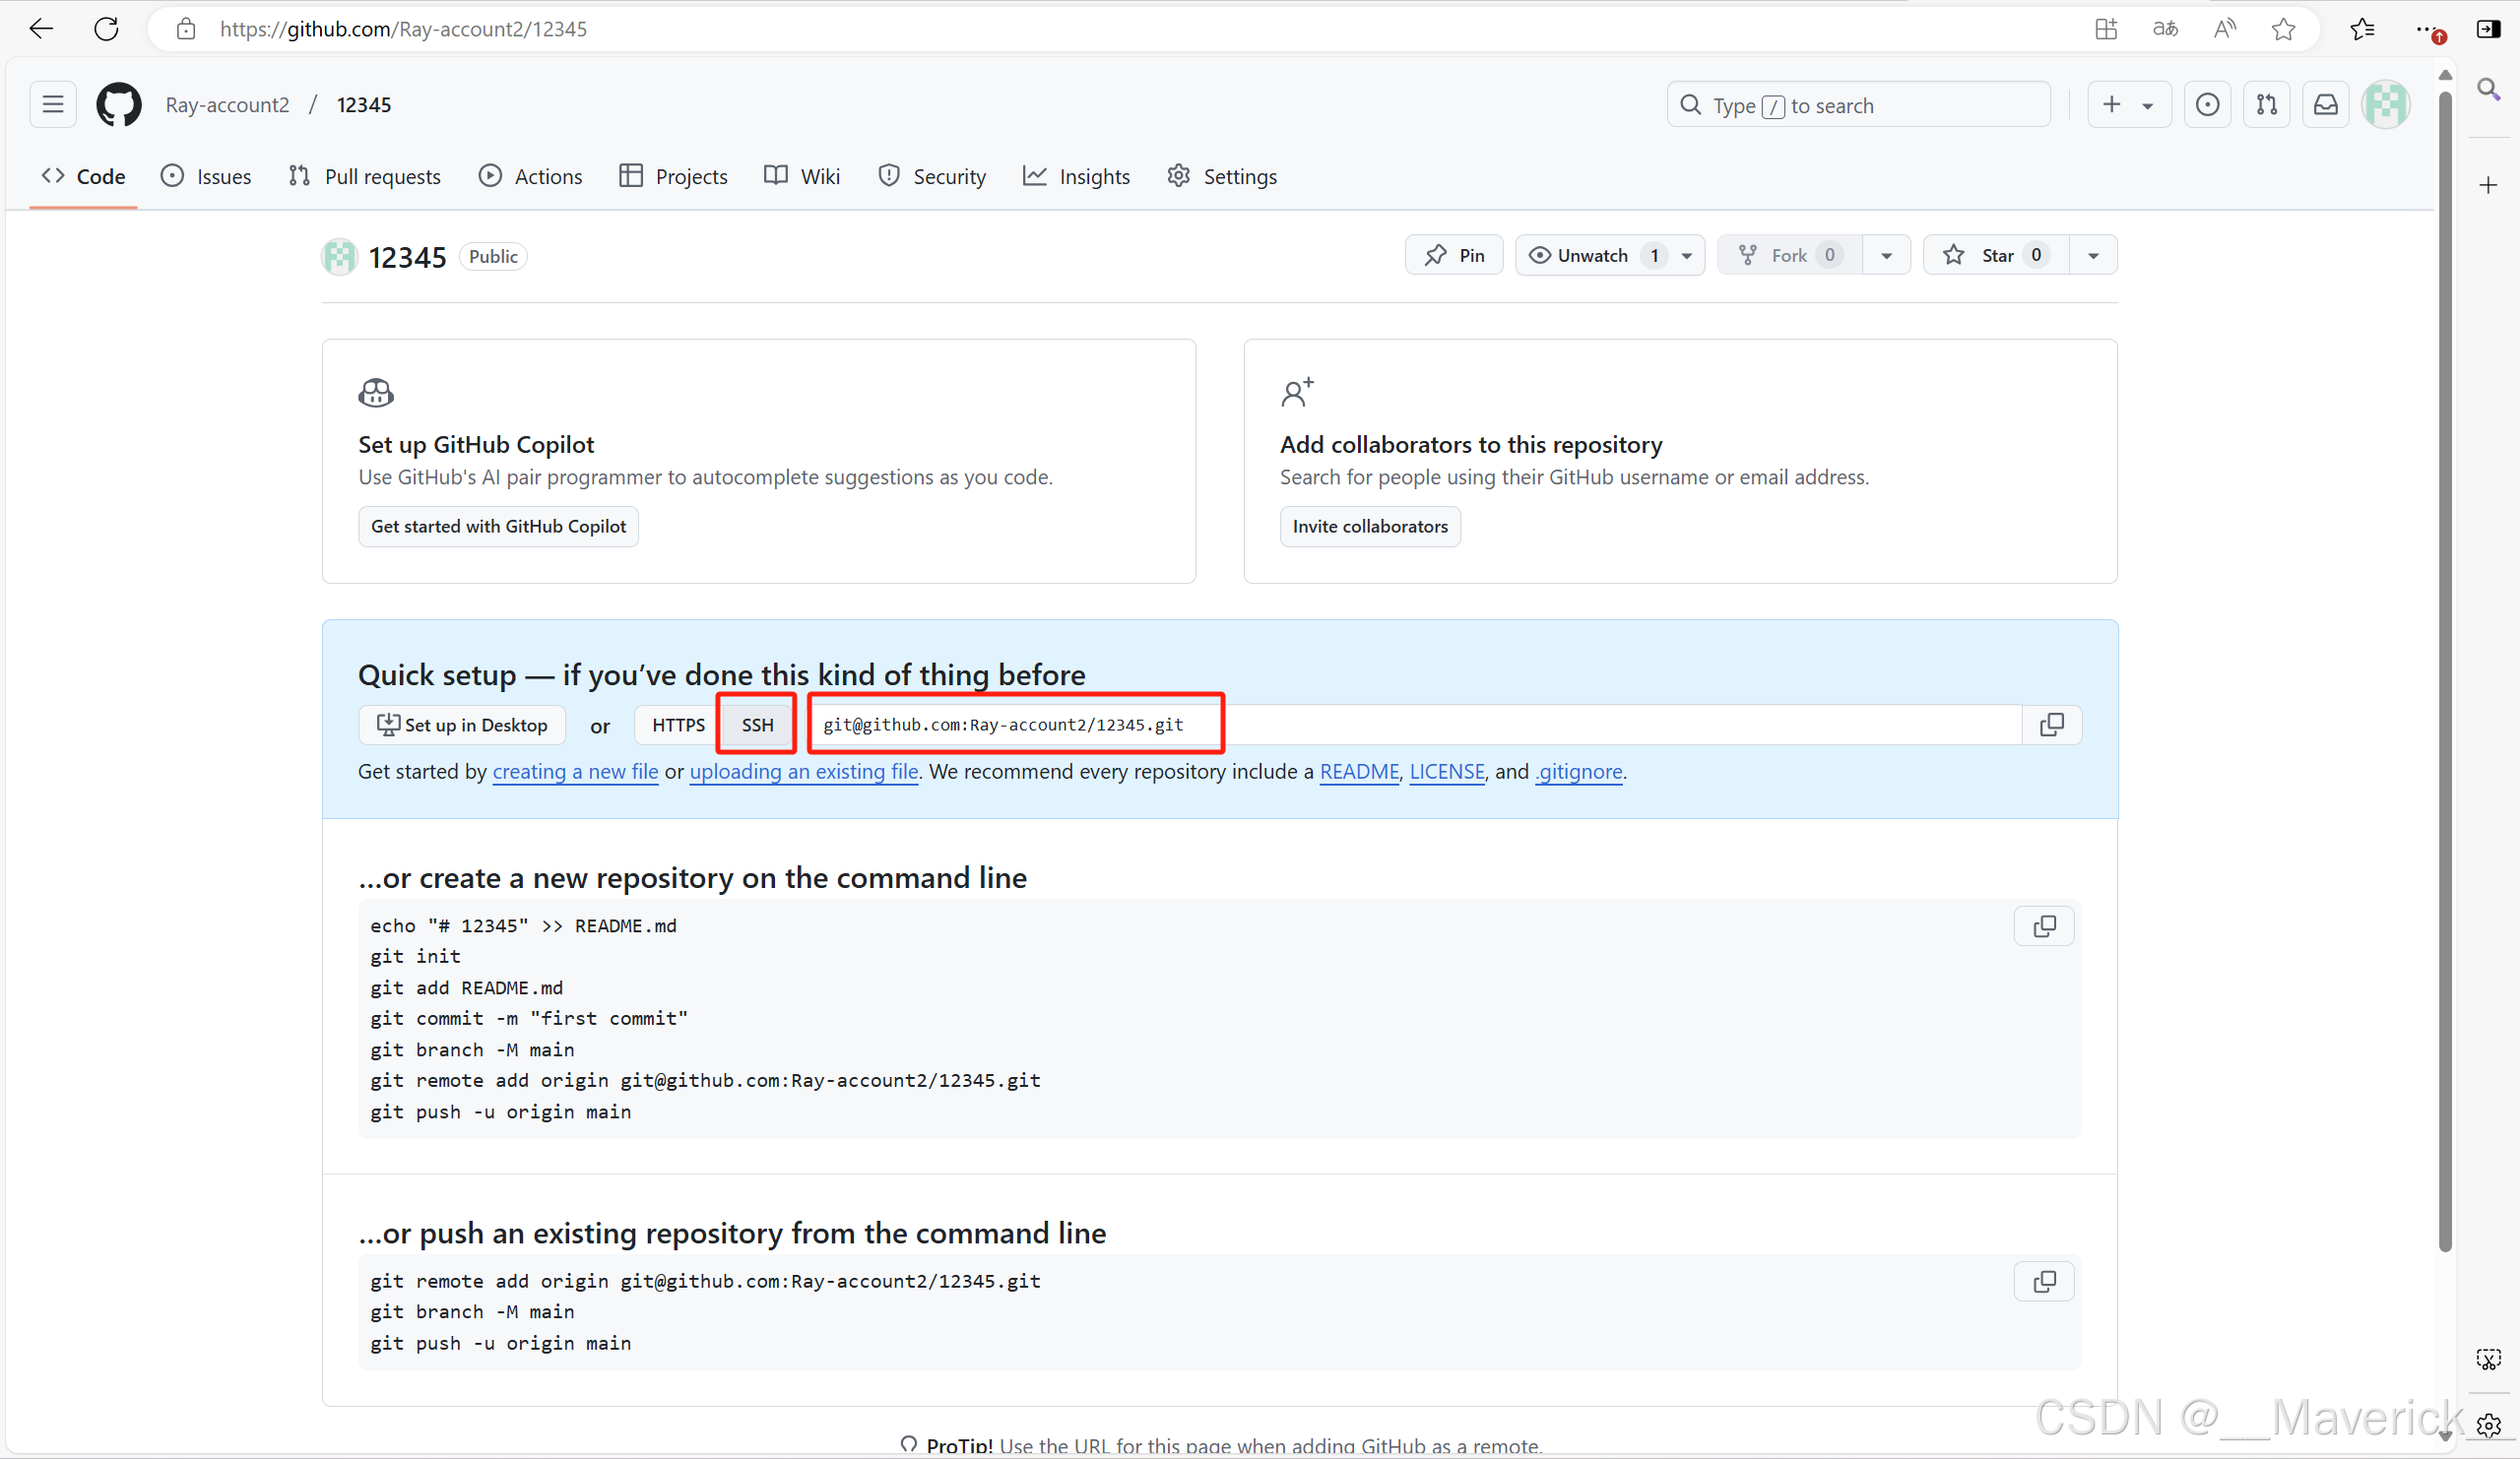Open the Star lists dropdown arrow

tap(2093, 255)
